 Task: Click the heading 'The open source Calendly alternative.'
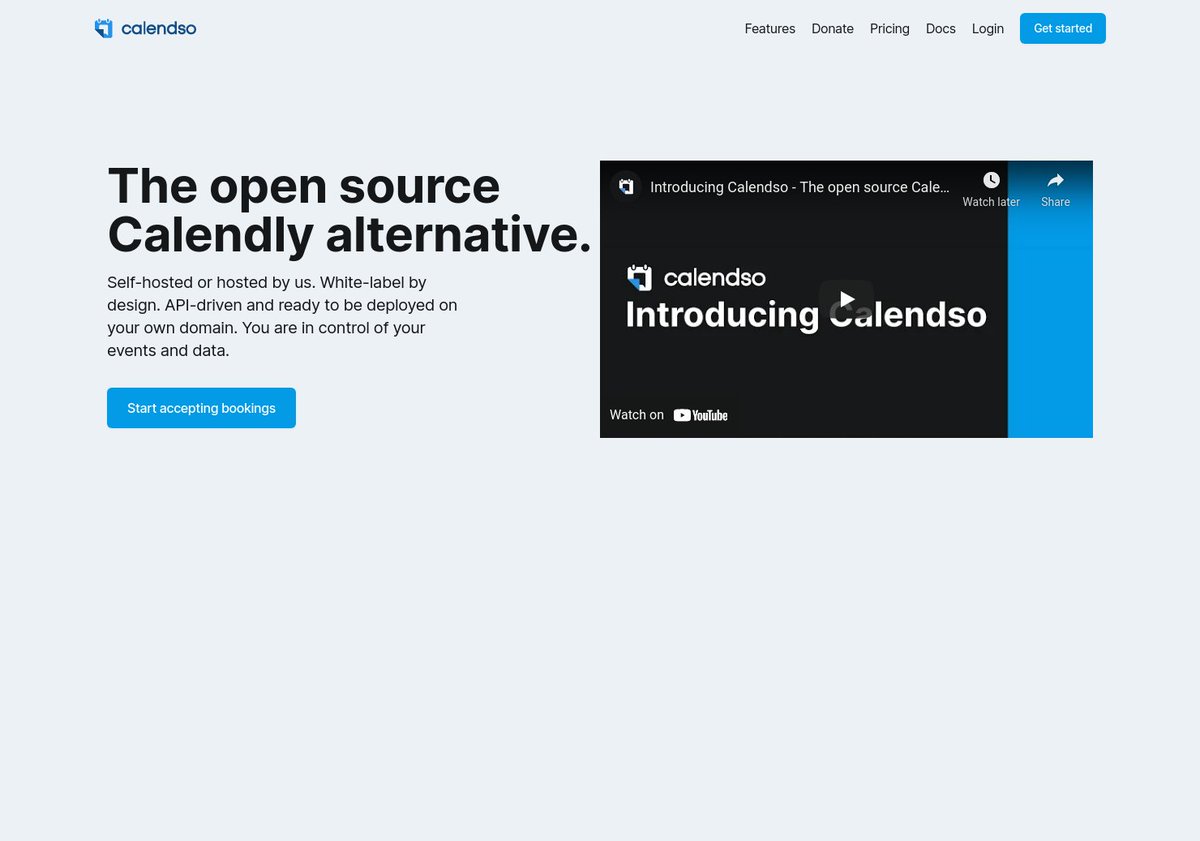pyautogui.click(x=350, y=210)
